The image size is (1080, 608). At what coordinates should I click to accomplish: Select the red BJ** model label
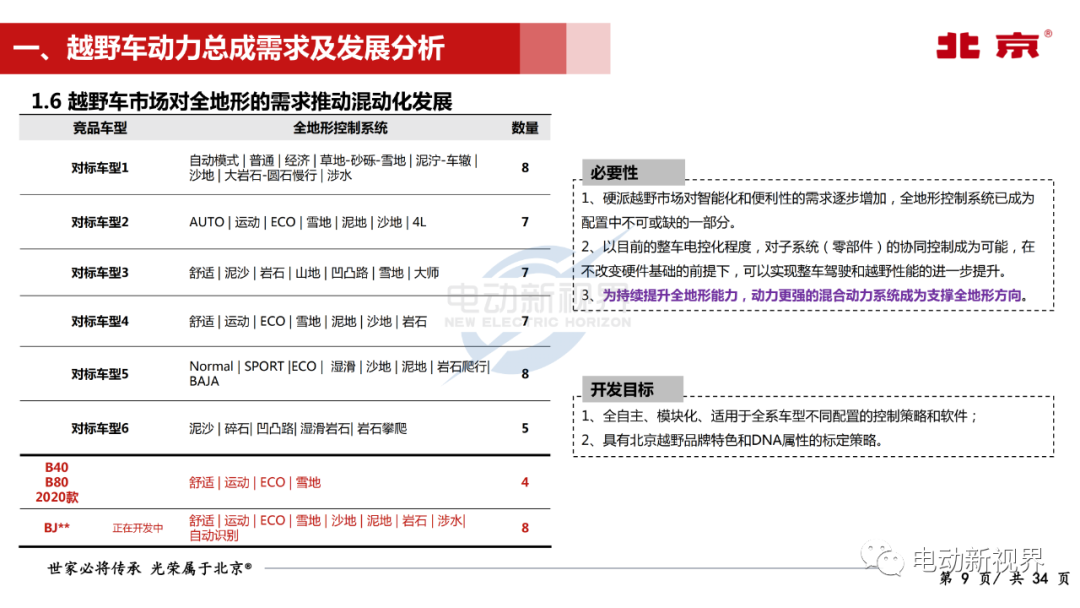click(57, 527)
